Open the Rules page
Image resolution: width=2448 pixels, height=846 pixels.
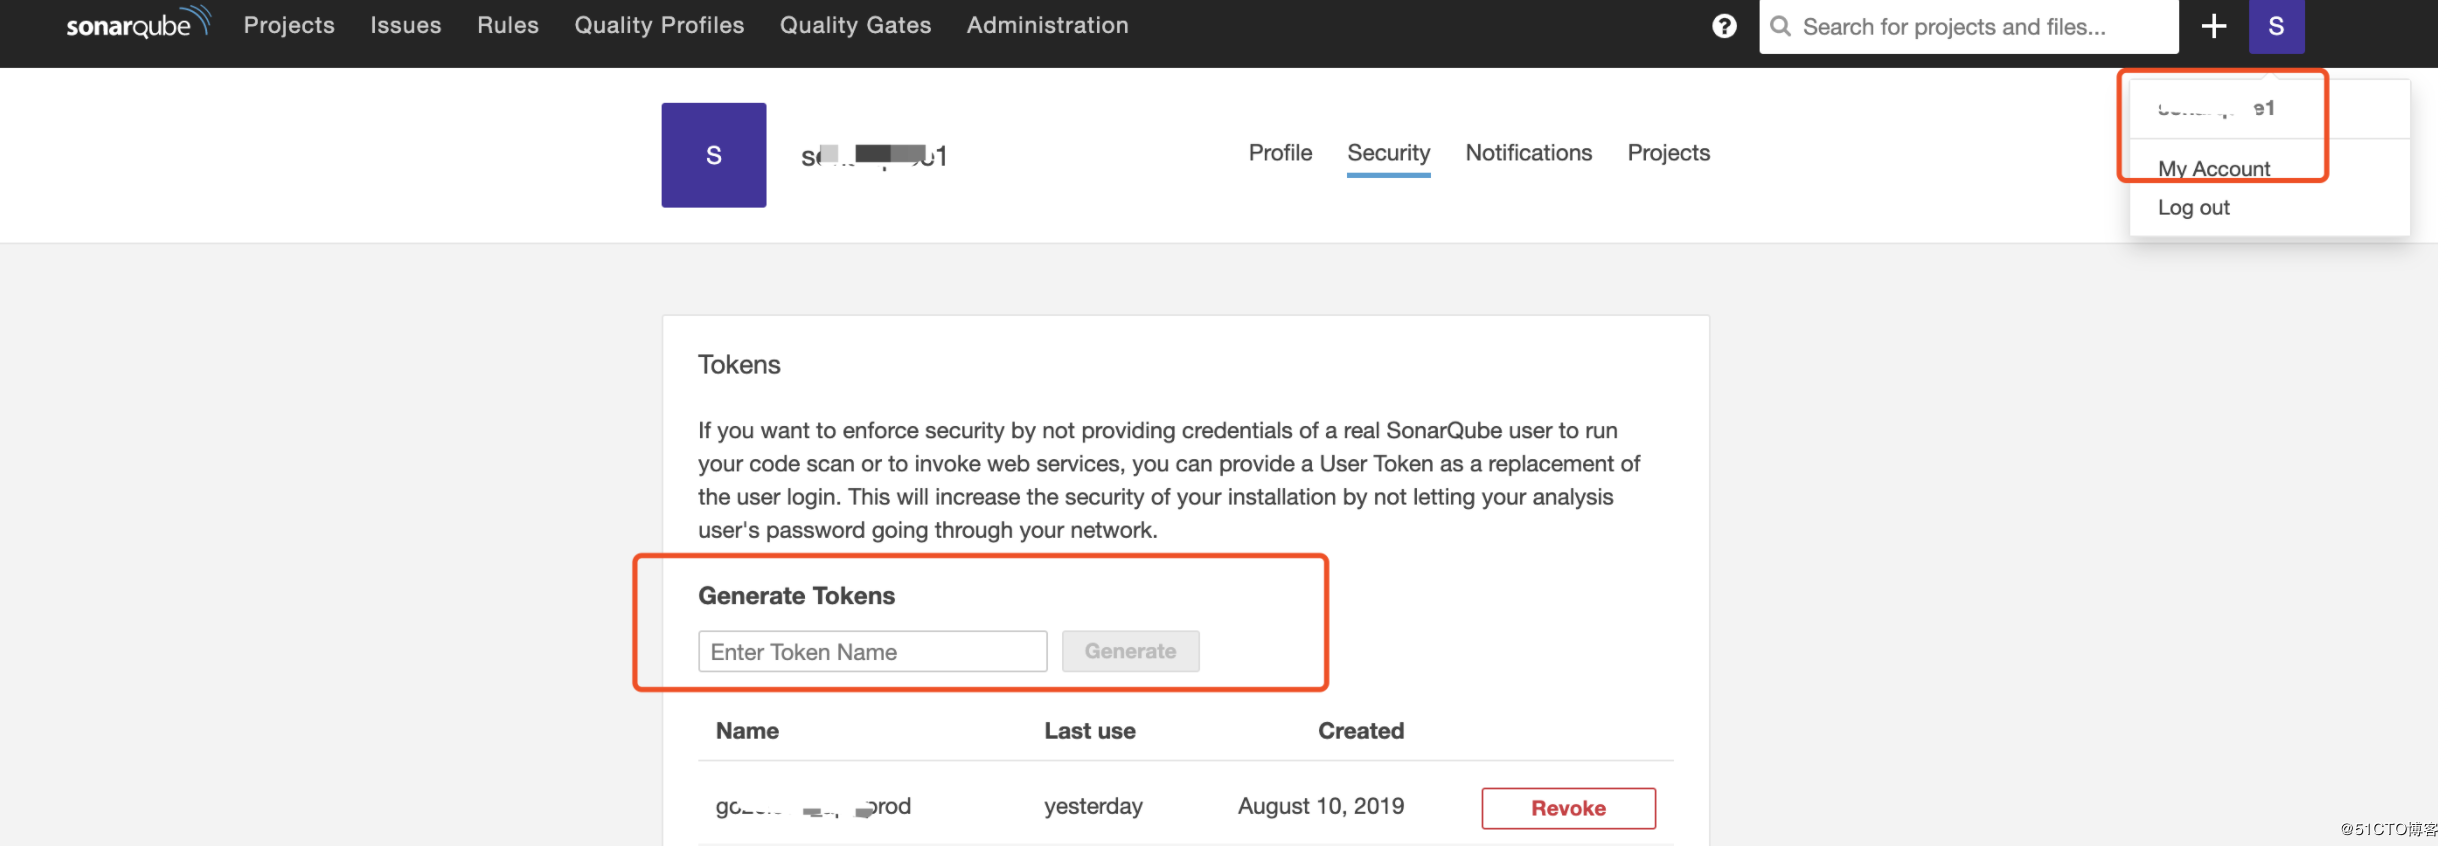pos(508,25)
